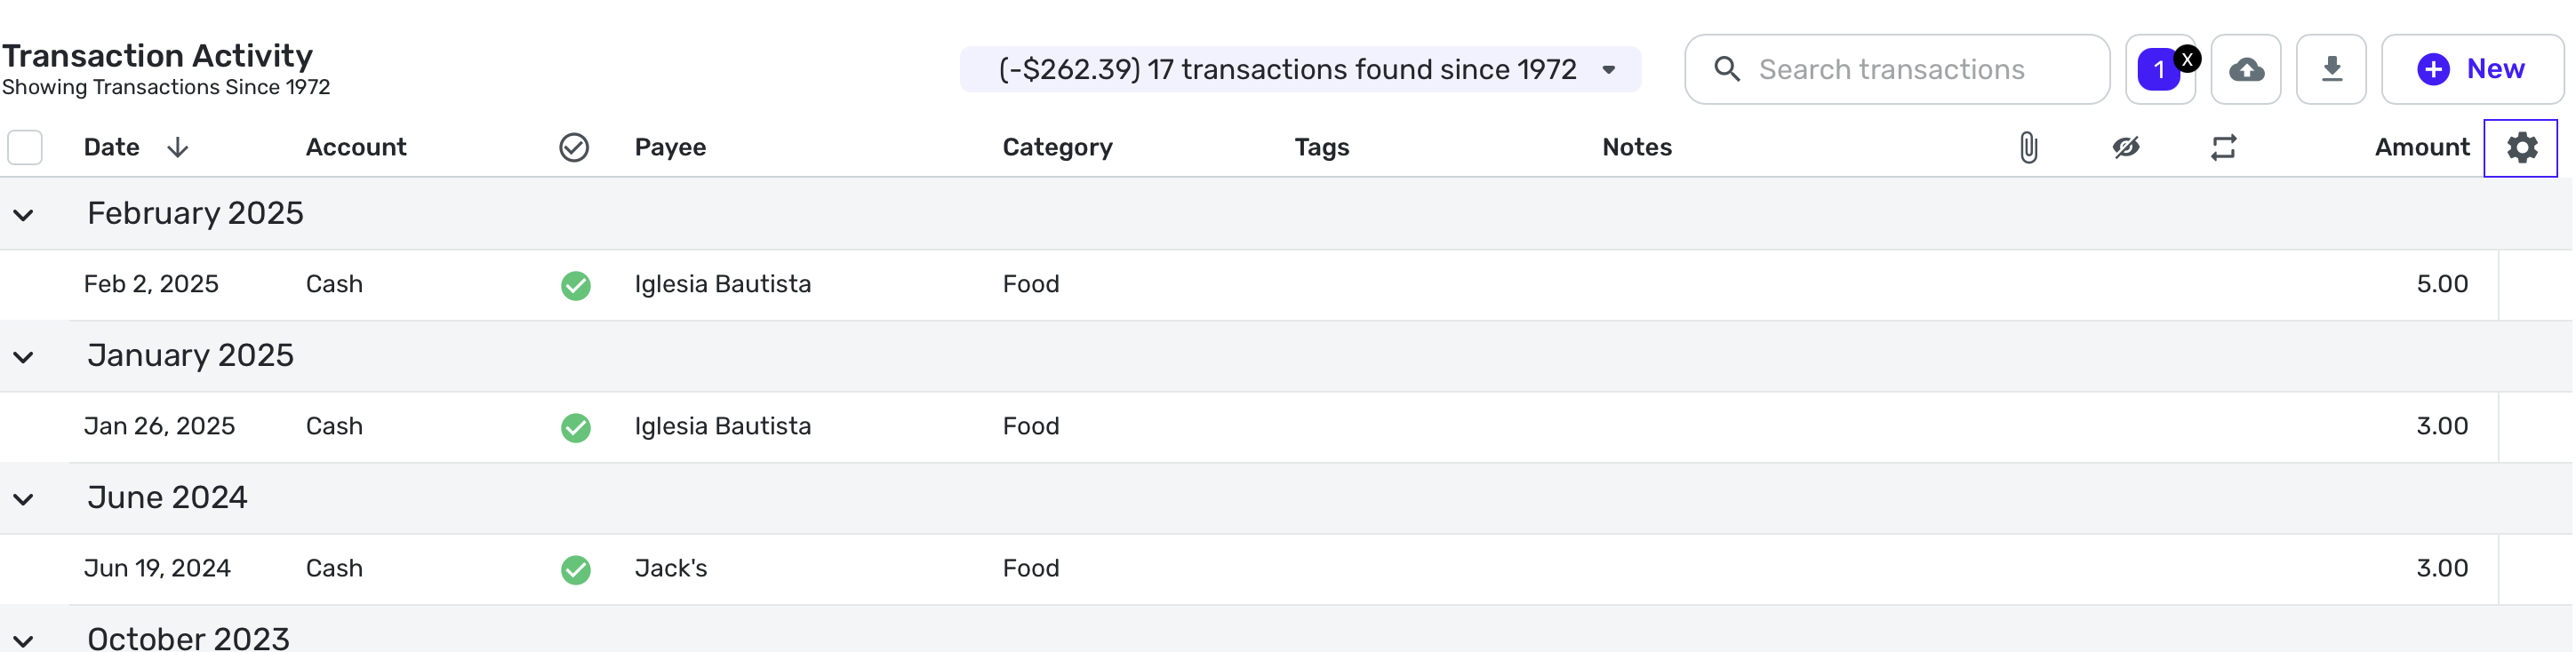The width and height of the screenshot is (2576, 652).
Task: Click the recurring transactions column icon
Action: coord(2222,148)
